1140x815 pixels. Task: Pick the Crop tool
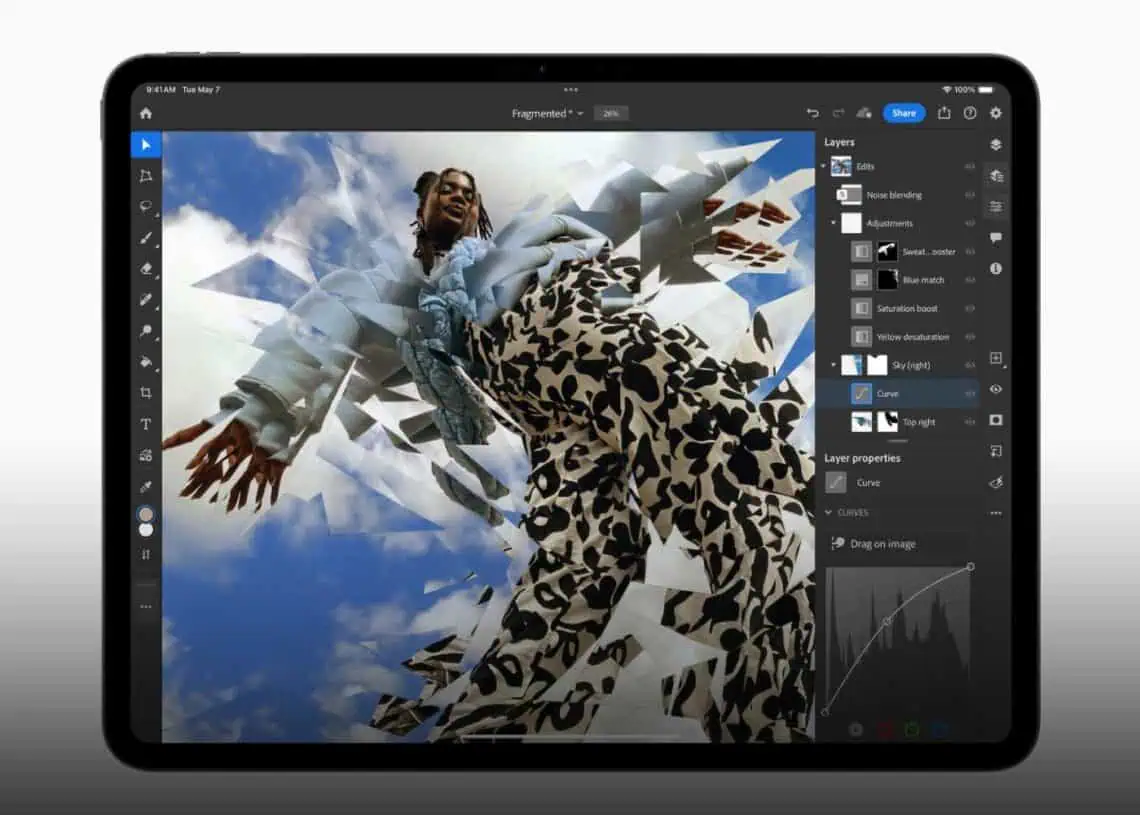[x=146, y=393]
